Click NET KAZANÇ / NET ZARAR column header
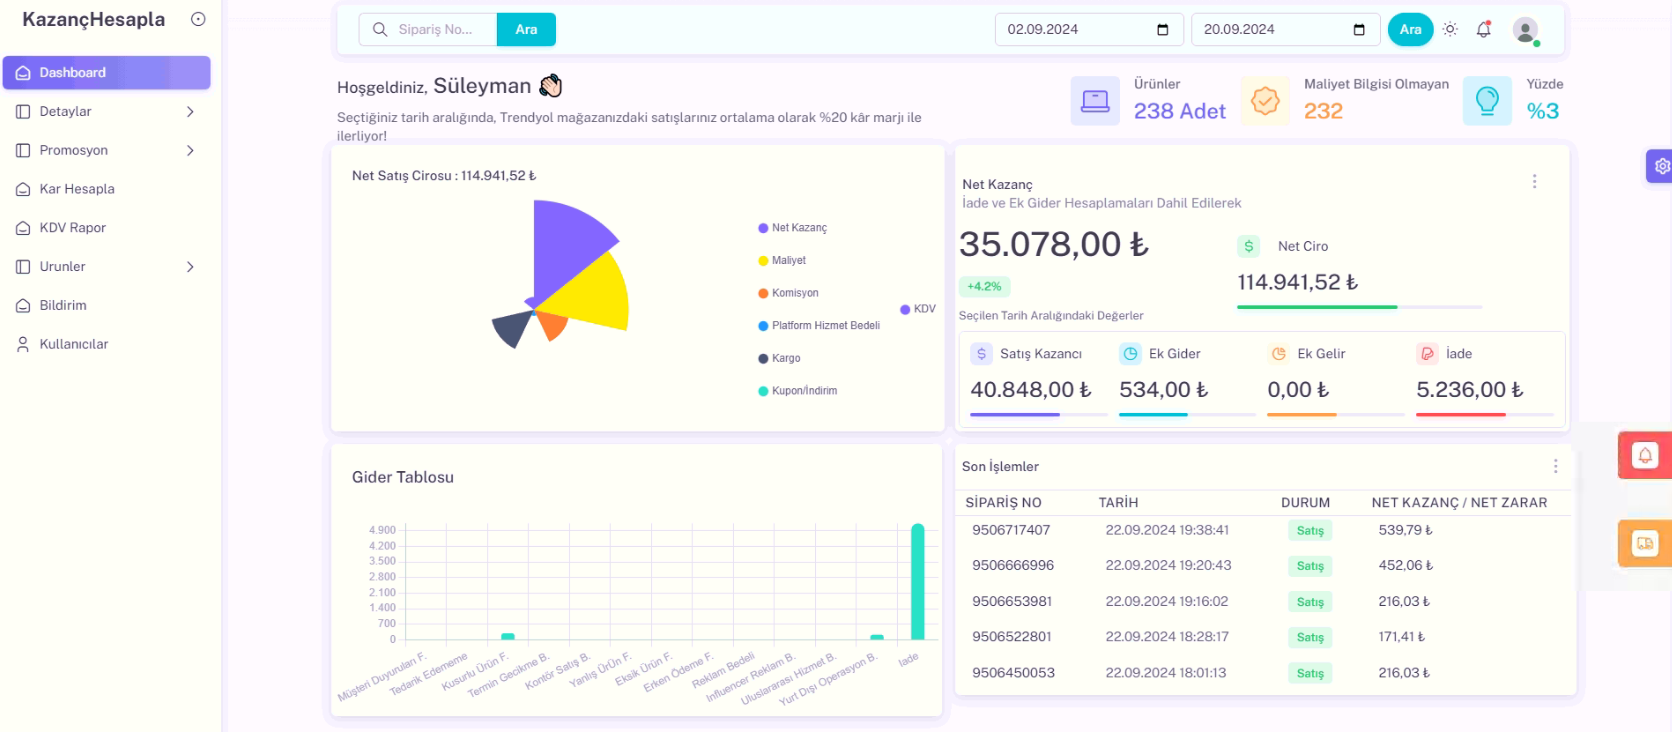This screenshot has width=1672, height=732. pos(1459,503)
